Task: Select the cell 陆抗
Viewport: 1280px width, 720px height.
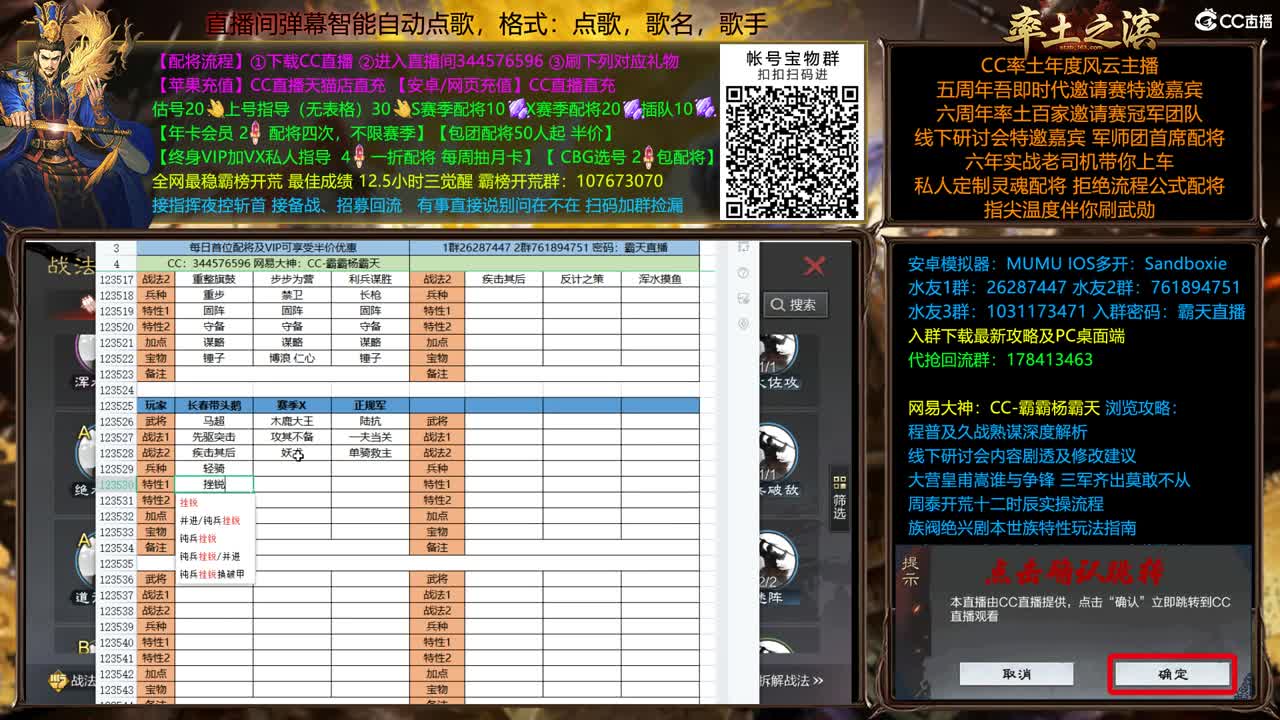Action: (370, 421)
